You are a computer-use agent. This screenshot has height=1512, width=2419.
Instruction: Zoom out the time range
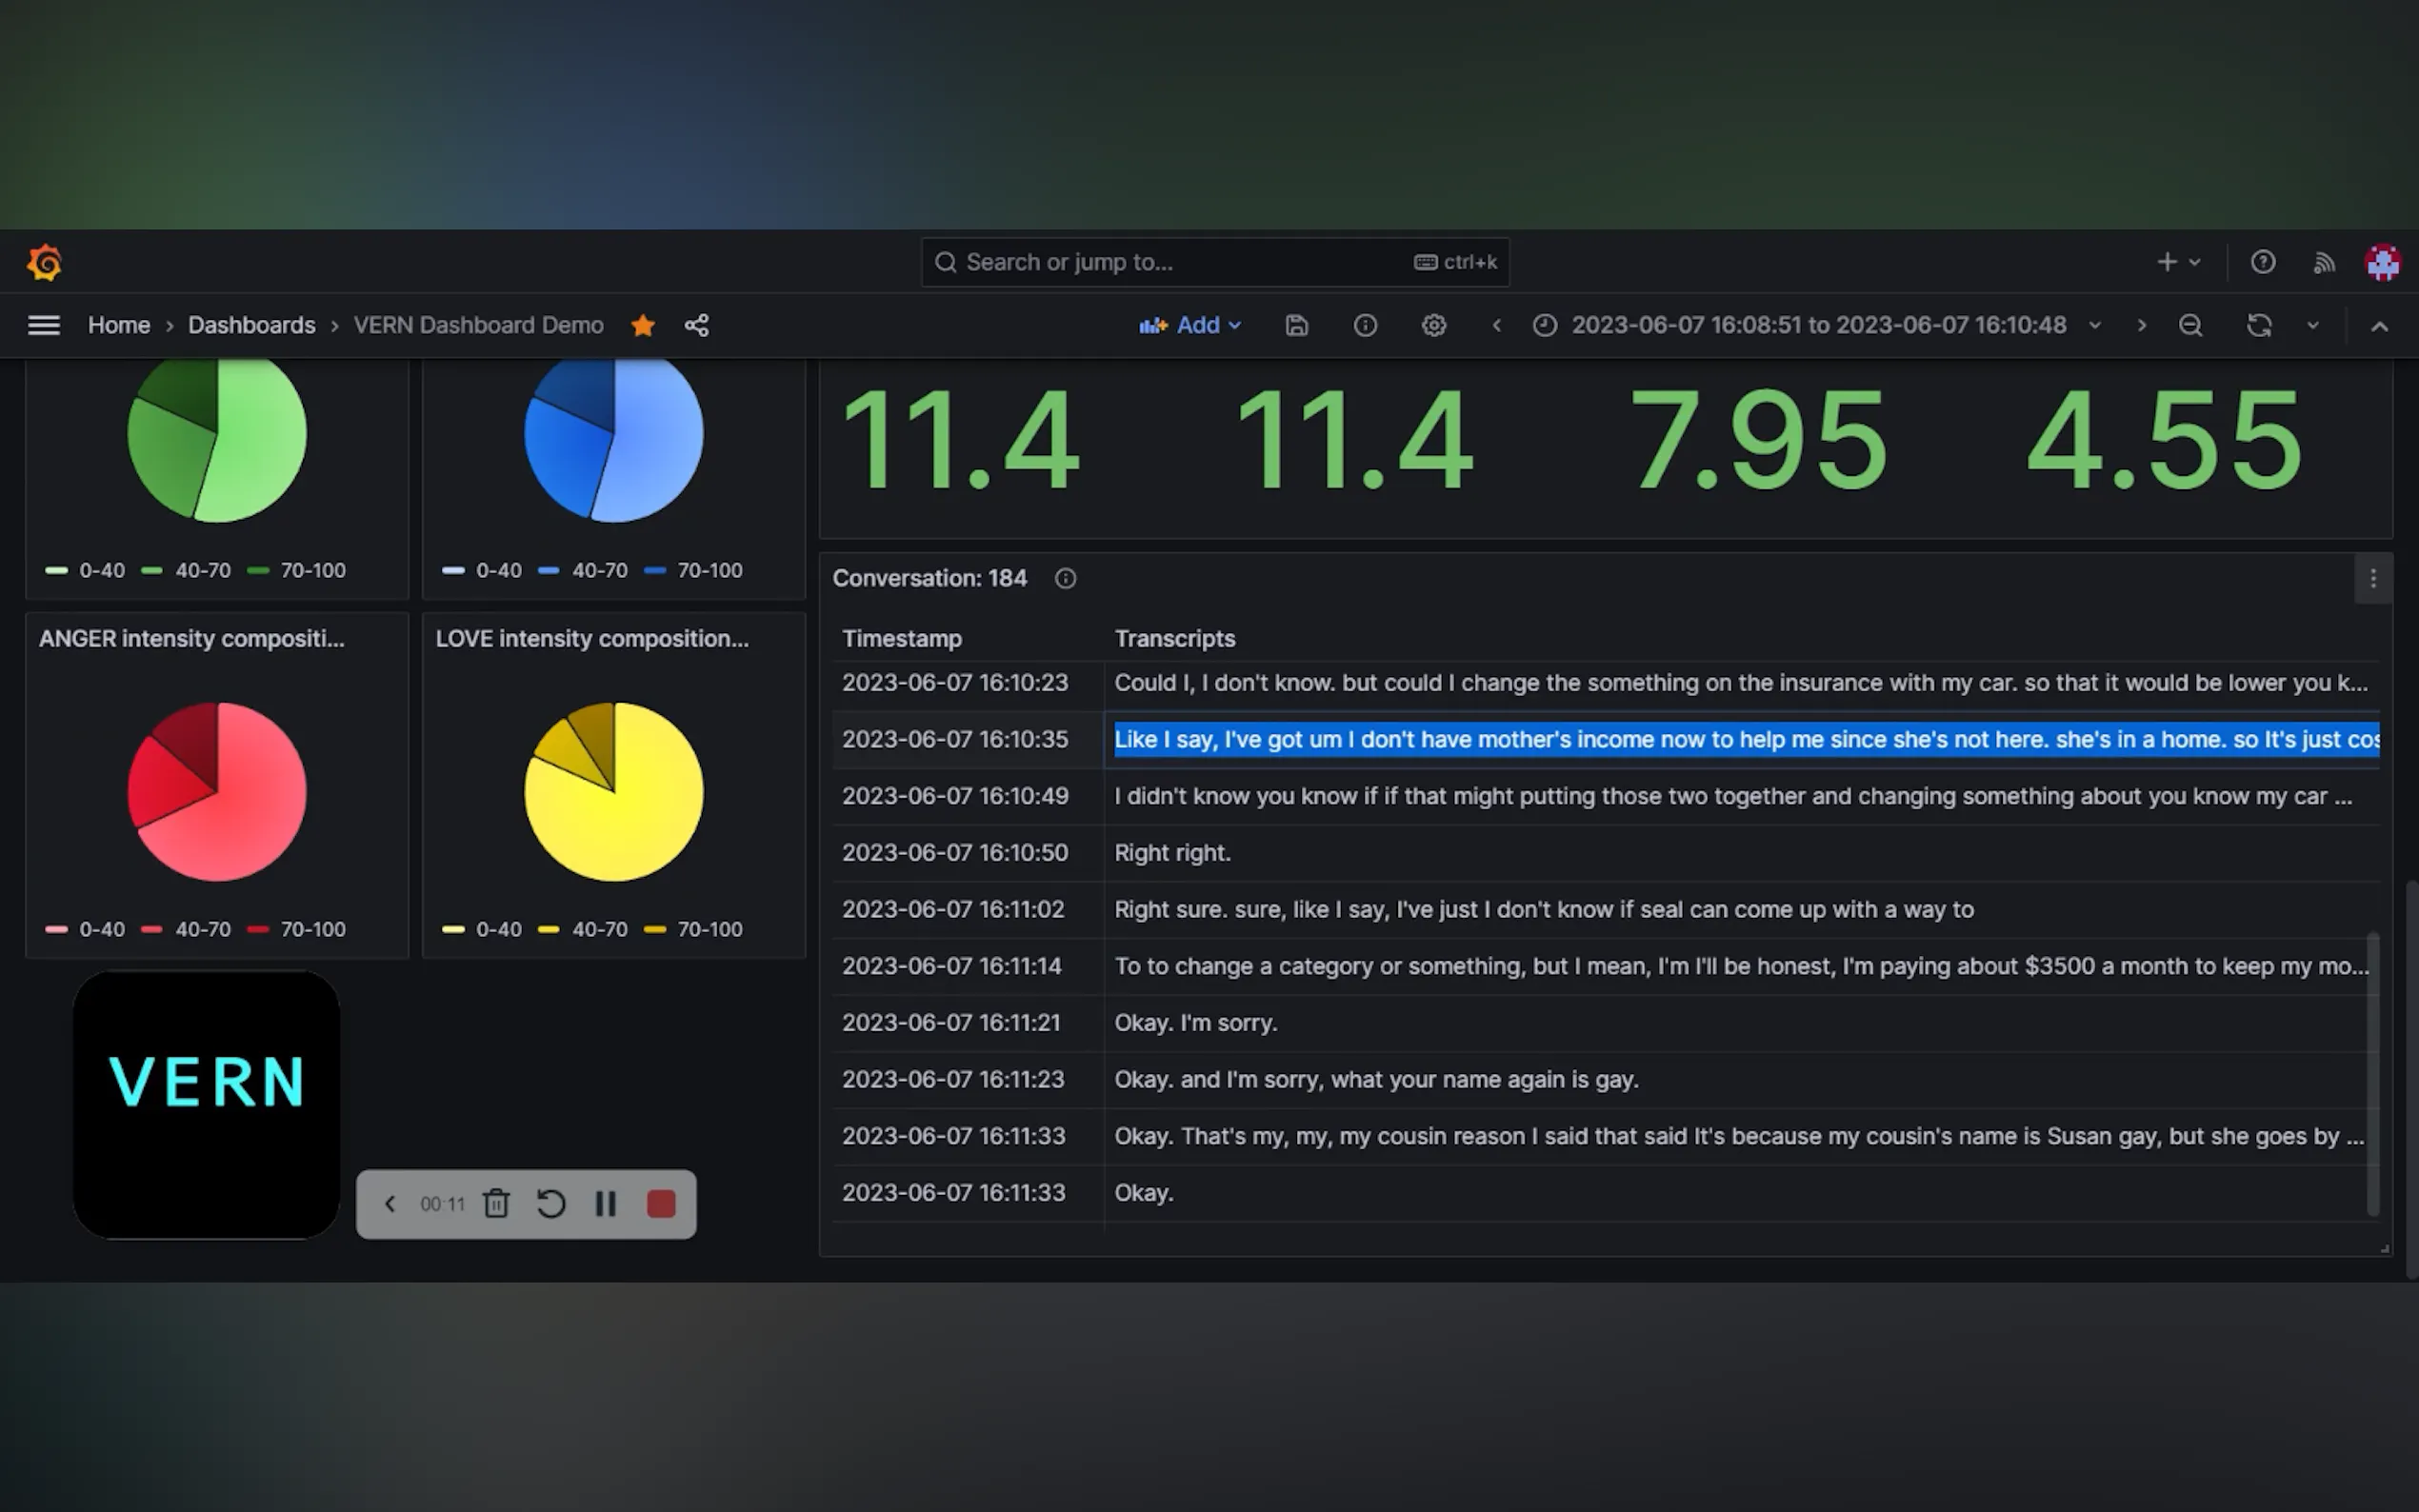click(2190, 325)
